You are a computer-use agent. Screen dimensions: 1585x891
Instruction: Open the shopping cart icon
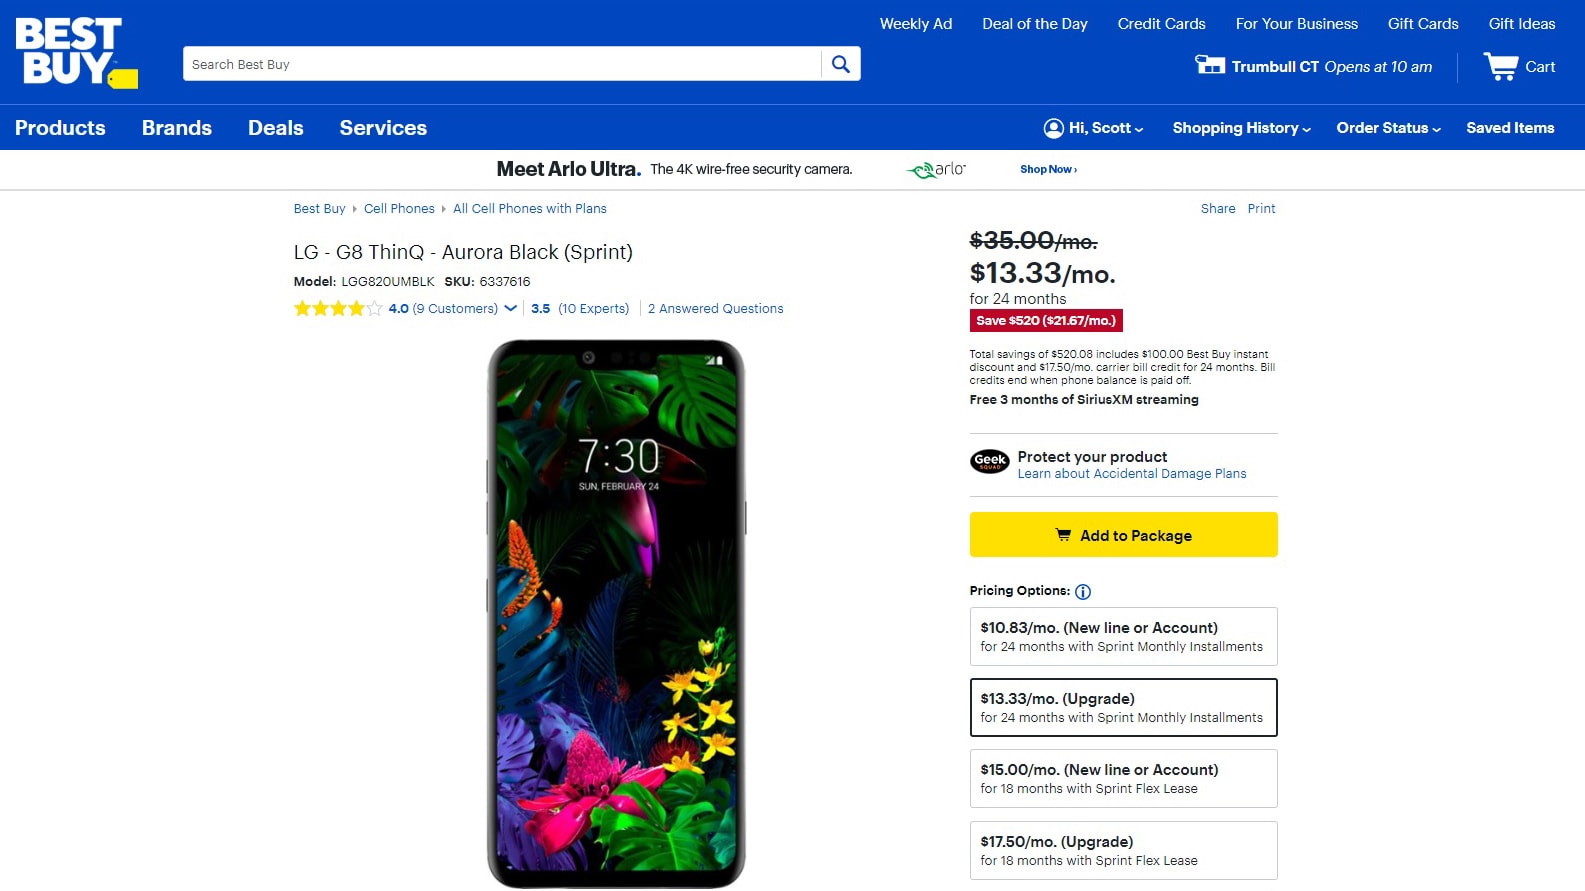click(1501, 67)
